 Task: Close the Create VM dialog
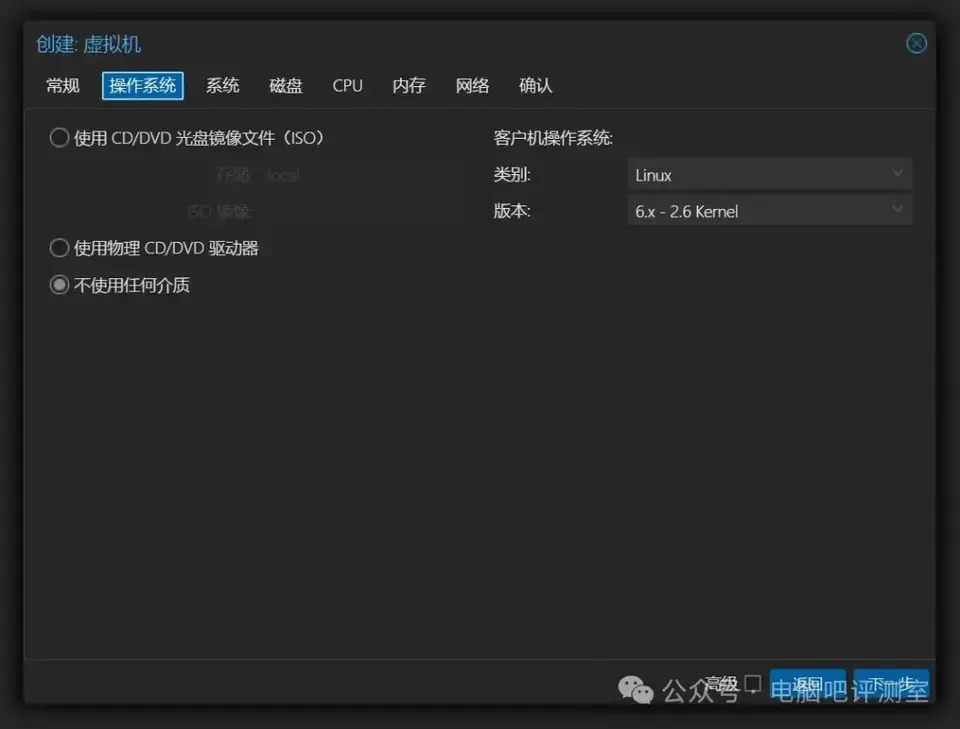(916, 43)
